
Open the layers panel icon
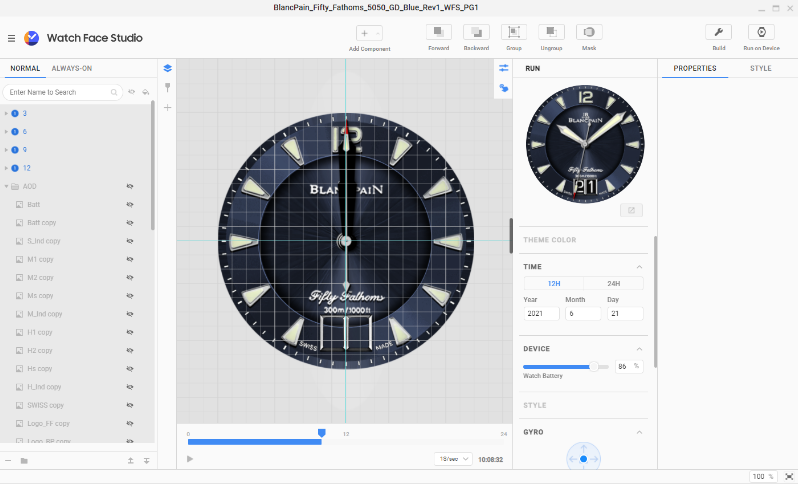tap(167, 68)
